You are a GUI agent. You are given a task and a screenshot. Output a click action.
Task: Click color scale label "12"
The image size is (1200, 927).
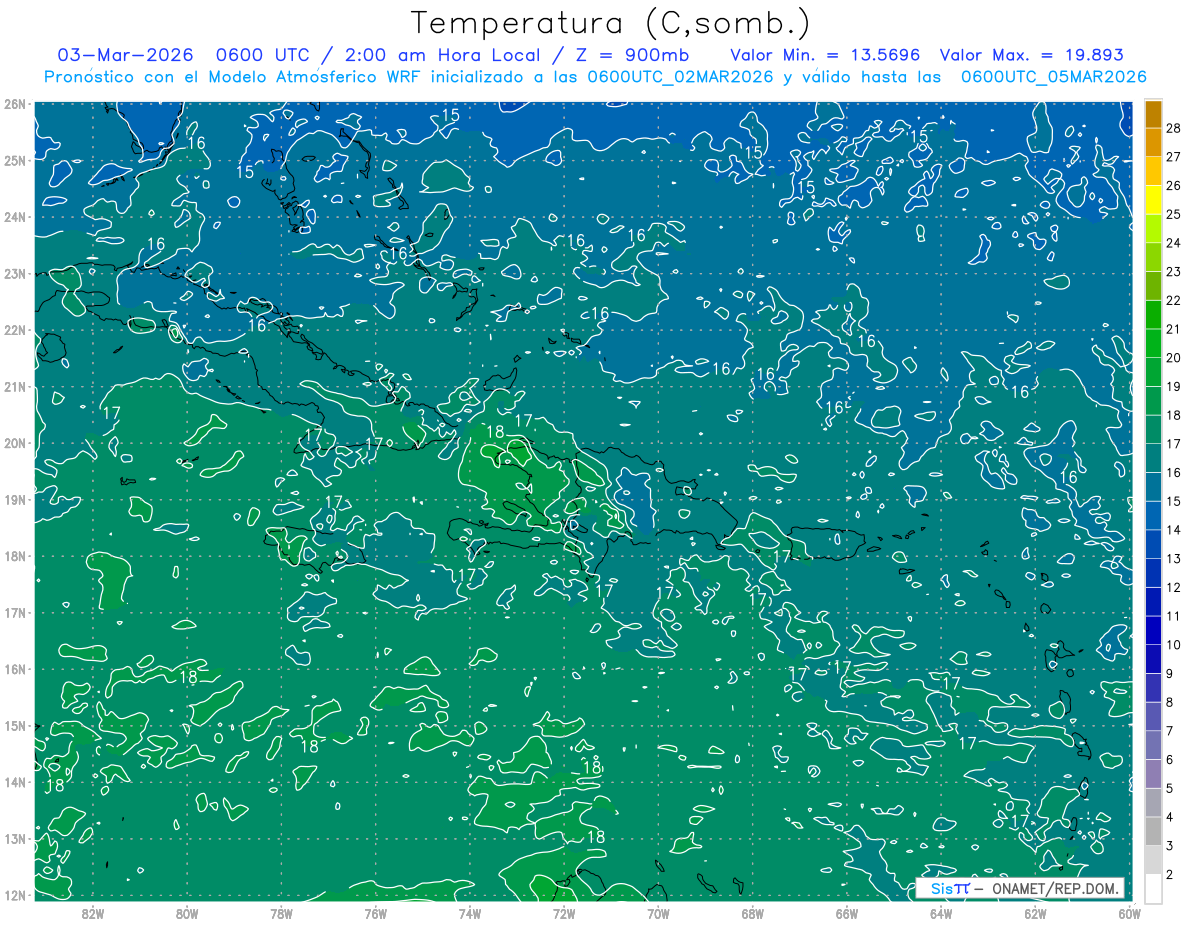point(1173,587)
